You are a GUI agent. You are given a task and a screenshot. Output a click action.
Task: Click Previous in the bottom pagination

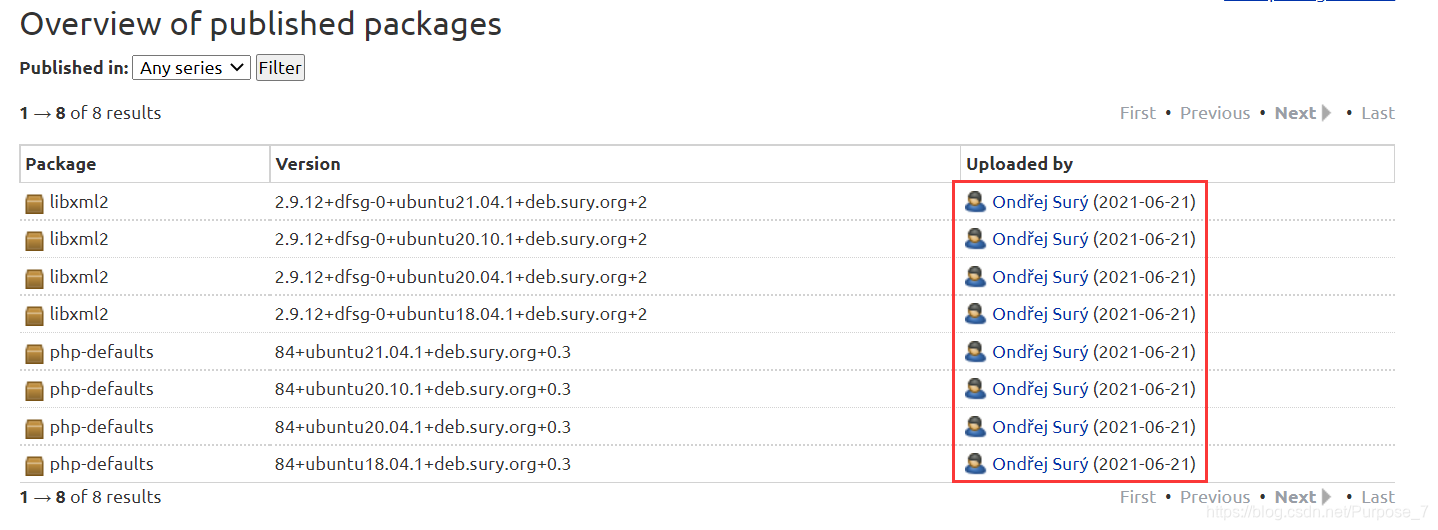1215,497
